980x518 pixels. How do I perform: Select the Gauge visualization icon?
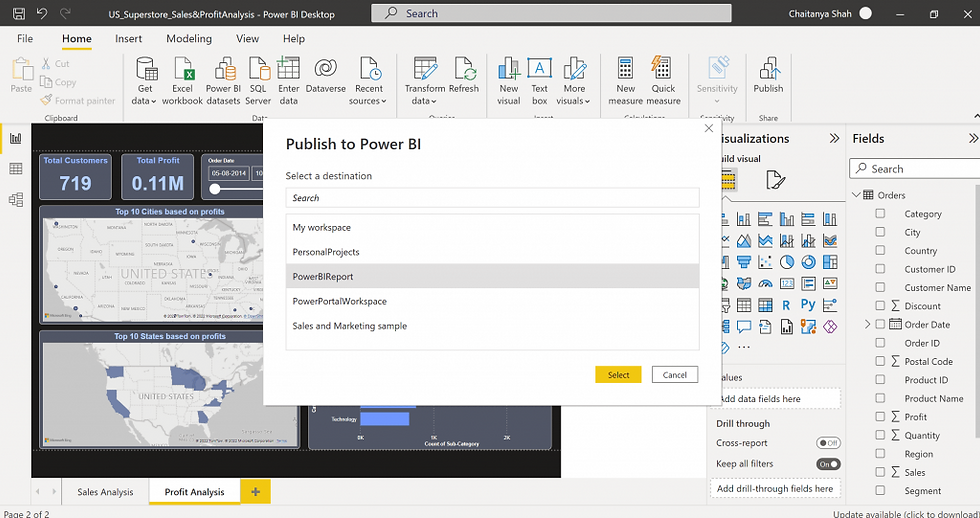pyautogui.click(x=765, y=284)
